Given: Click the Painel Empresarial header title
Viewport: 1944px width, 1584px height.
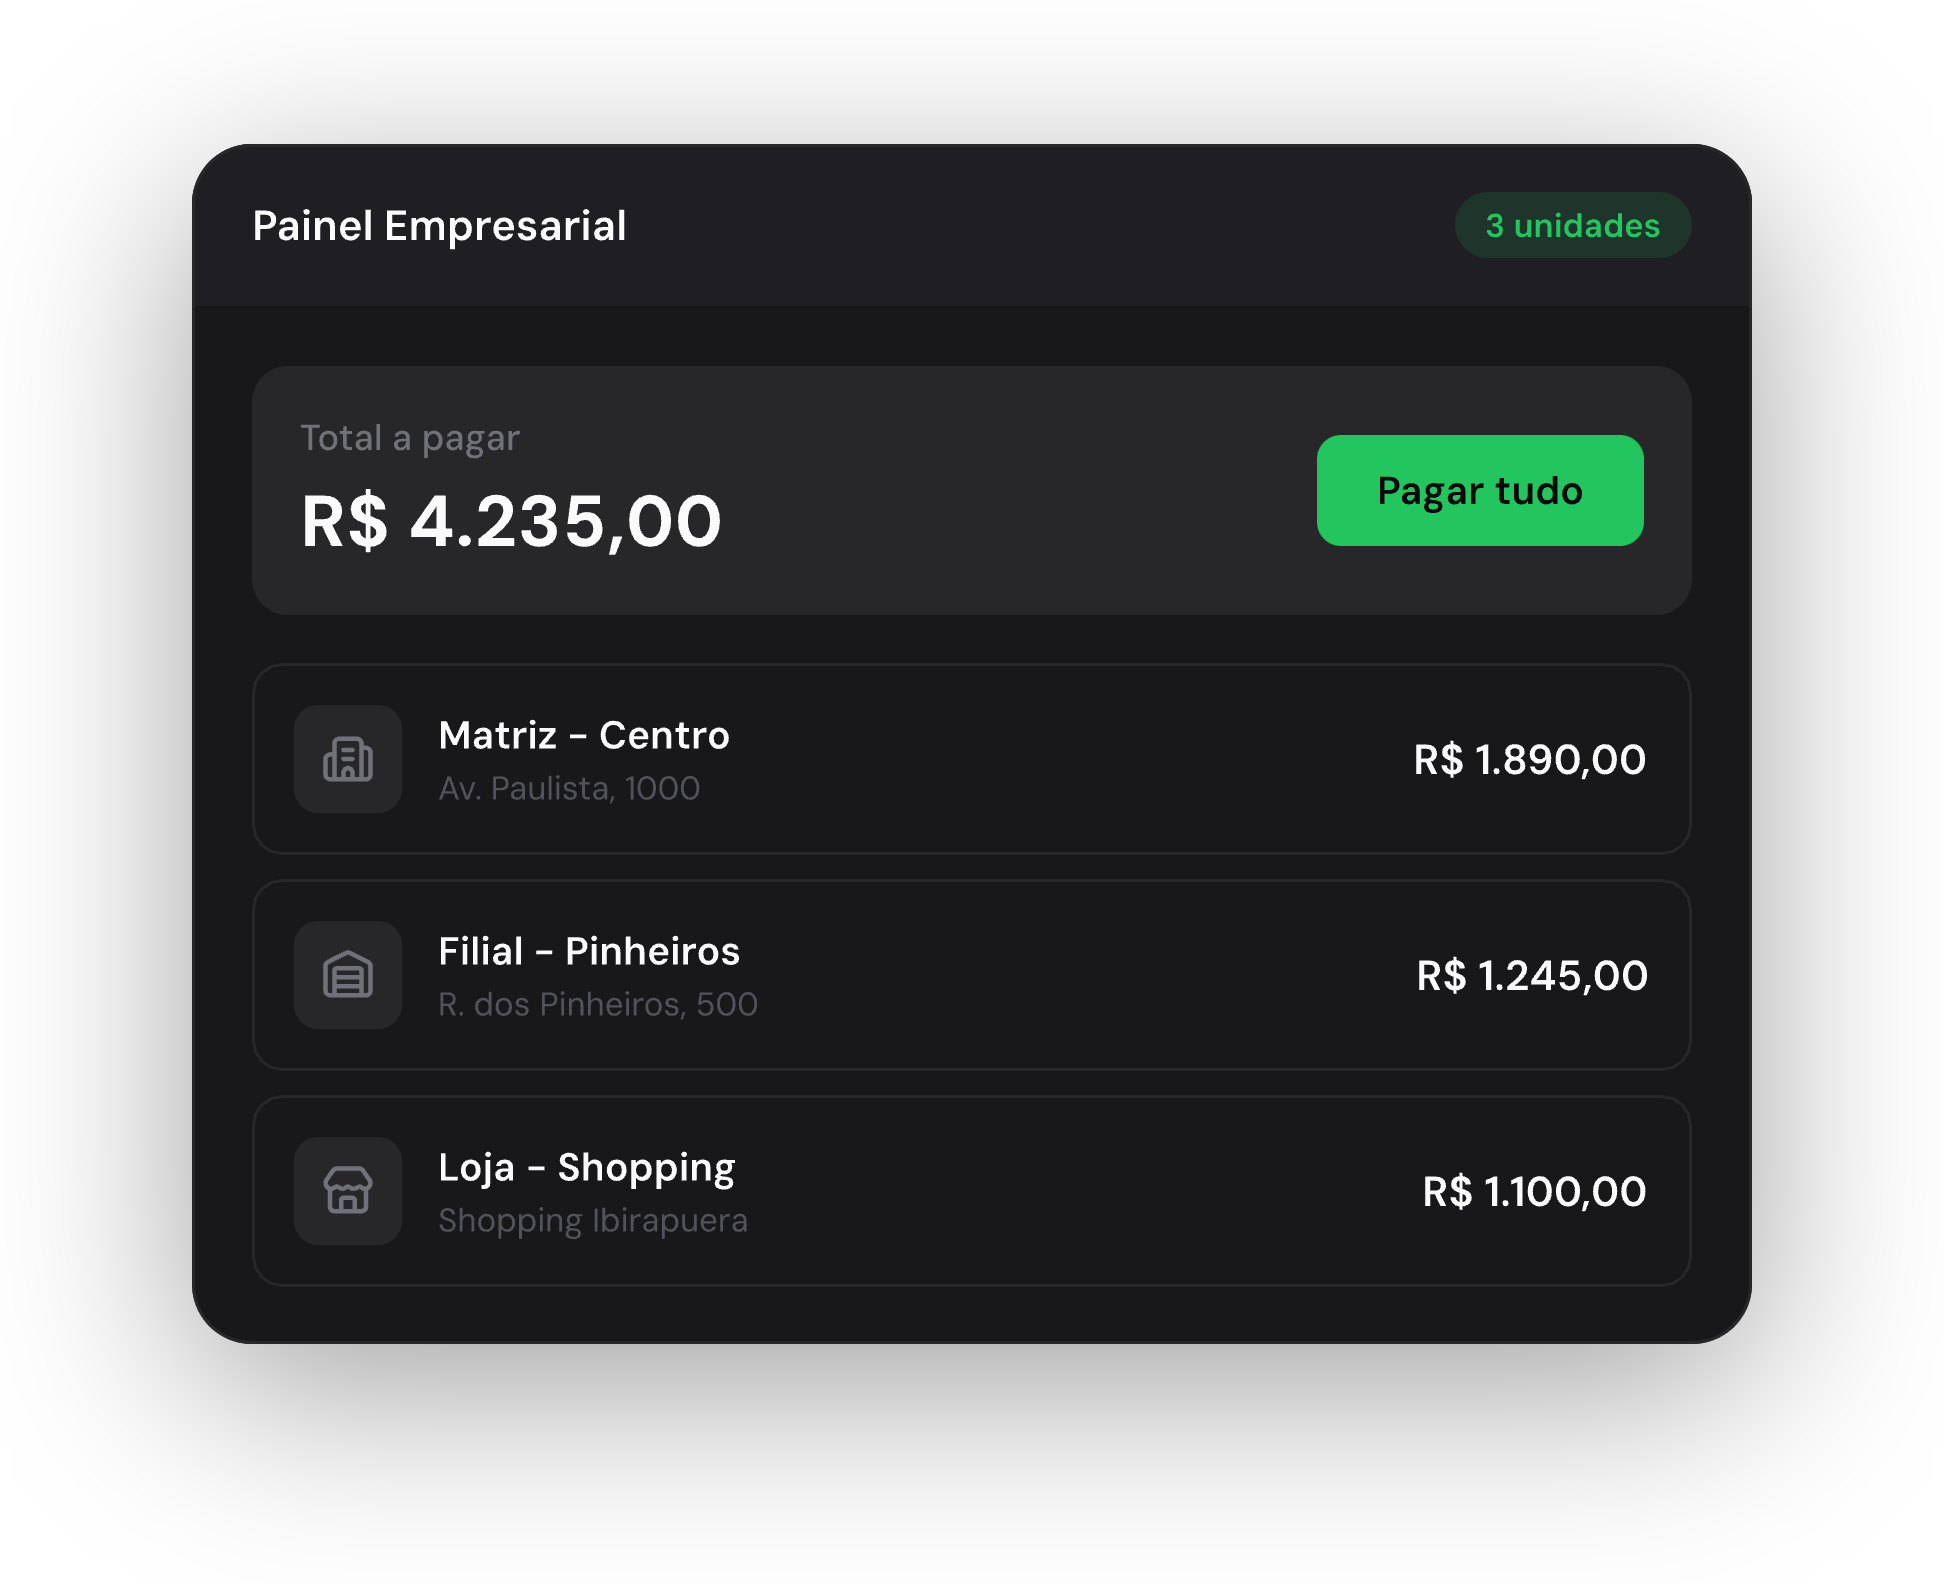Looking at the screenshot, I should coord(440,226).
